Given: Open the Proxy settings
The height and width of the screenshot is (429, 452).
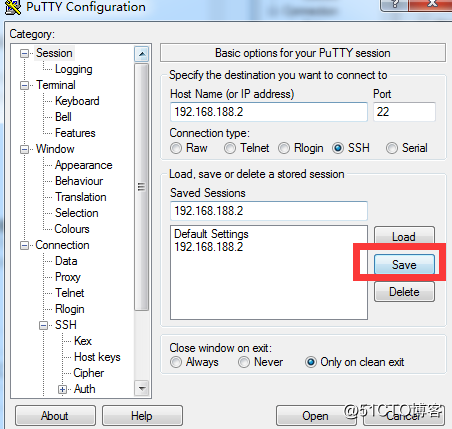Looking at the screenshot, I should coord(68,277).
